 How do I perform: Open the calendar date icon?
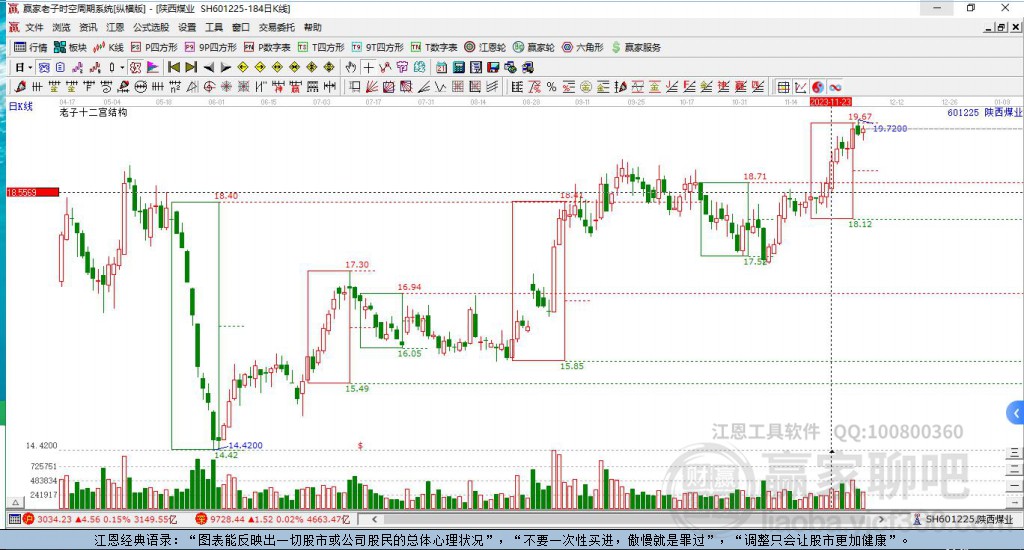[441, 67]
